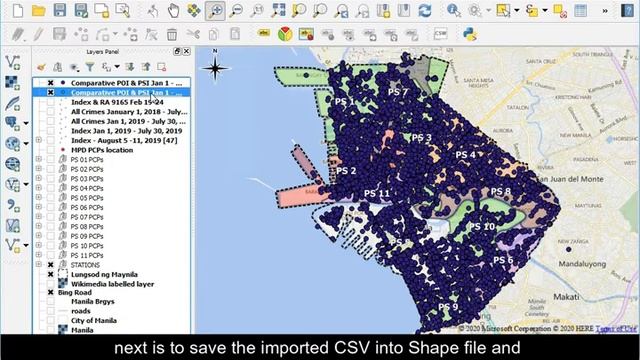Select PS 09 PCPs group row
The image size is (640, 360).
click(x=87, y=236)
